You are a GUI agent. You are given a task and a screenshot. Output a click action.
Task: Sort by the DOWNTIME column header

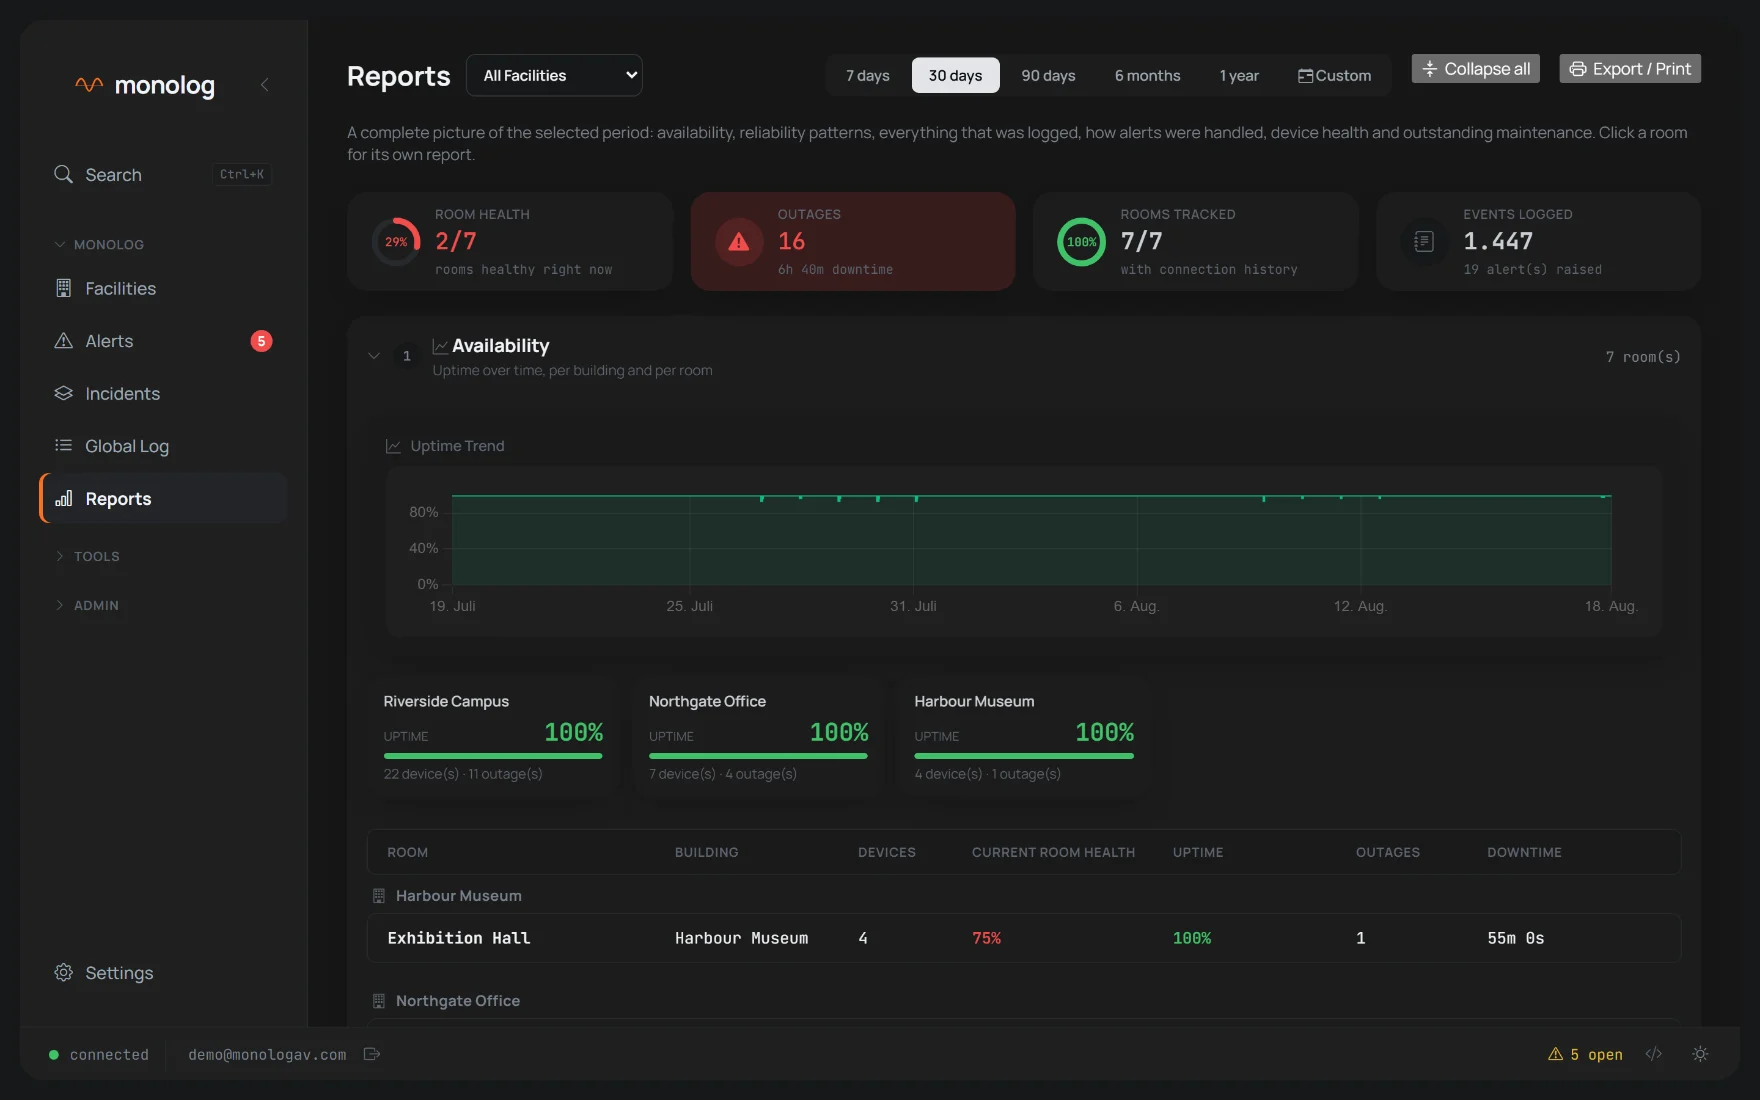pyautogui.click(x=1524, y=852)
